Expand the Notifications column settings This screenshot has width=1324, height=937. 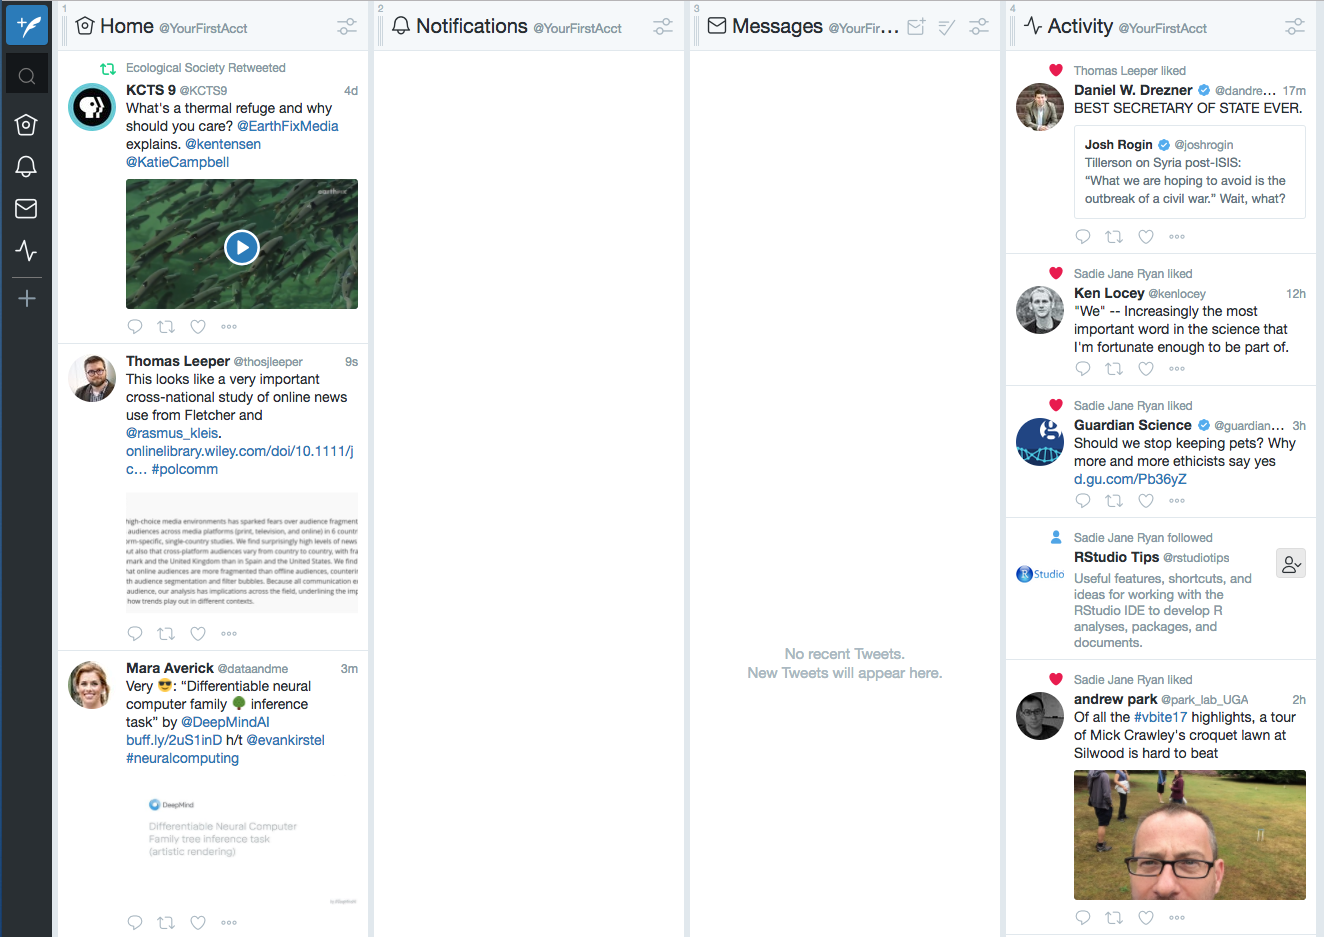[662, 27]
